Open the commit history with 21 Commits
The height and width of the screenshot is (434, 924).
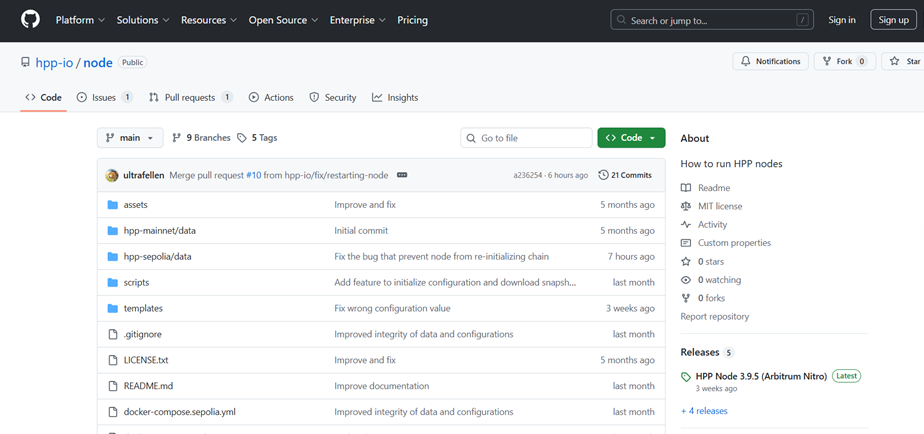625,175
